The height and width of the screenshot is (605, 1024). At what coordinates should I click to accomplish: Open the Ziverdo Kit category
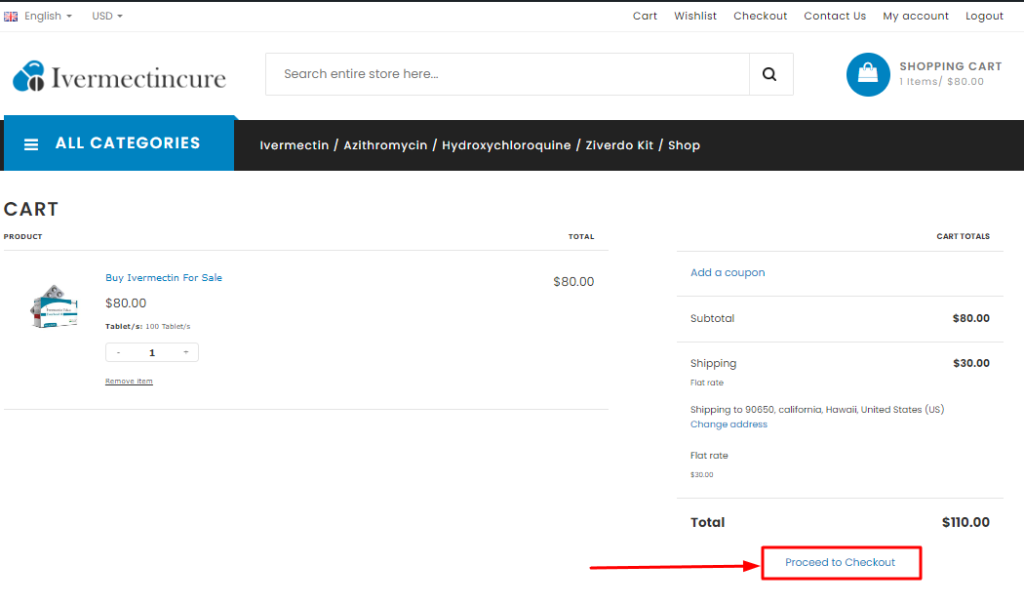(x=619, y=145)
